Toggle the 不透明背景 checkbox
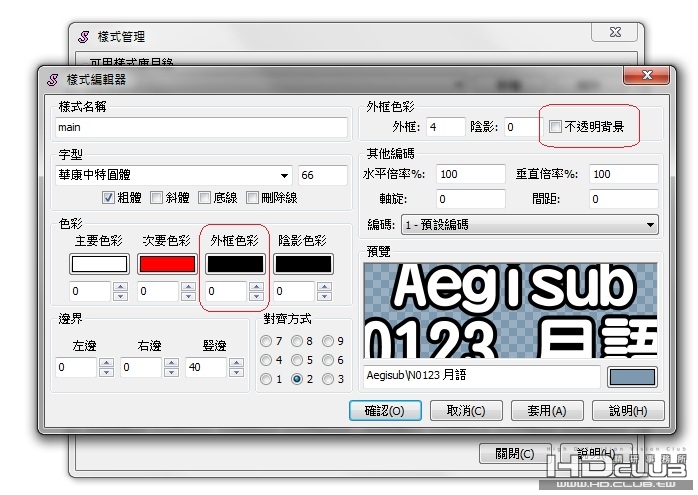Image resolution: width=698 pixels, height=495 pixels. pyautogui.click(x=555, y=126)
